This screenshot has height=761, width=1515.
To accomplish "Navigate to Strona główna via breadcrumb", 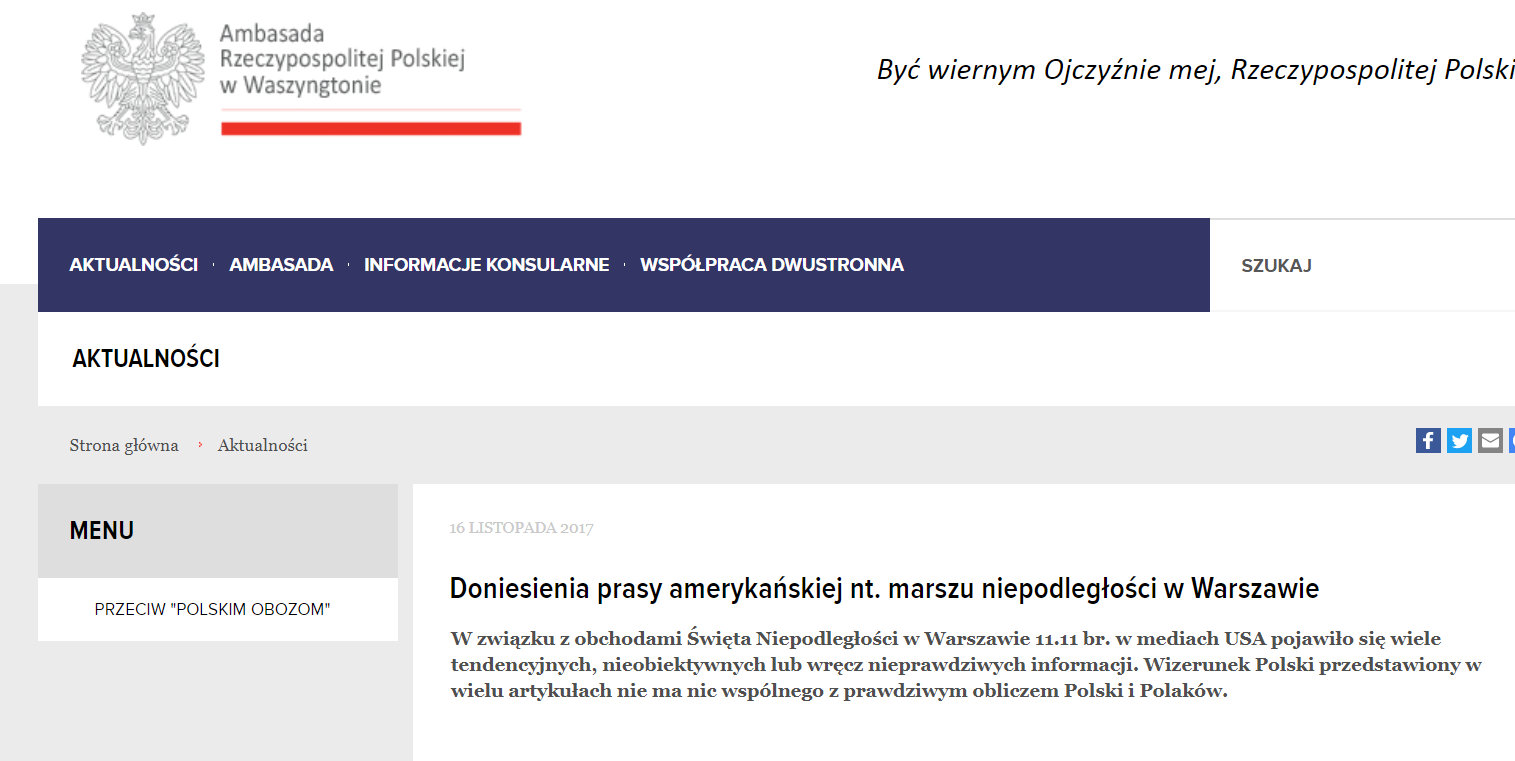I will coord(124,445).
